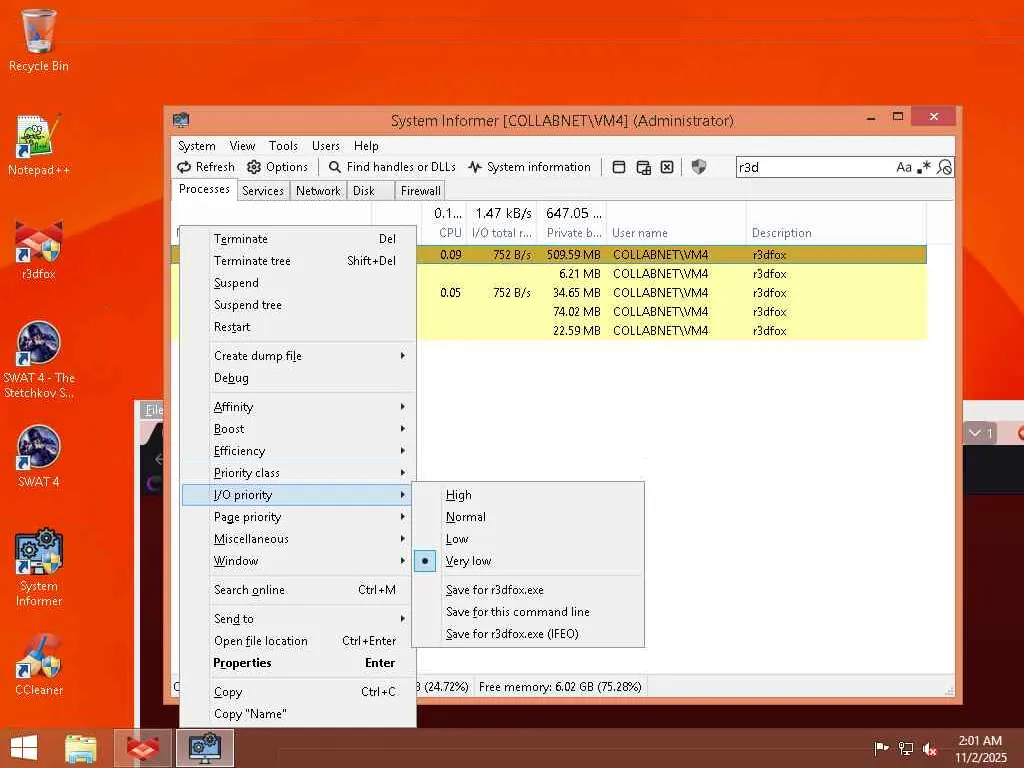Open the Tools menu
1024x768 pixels.
(283, 146)
